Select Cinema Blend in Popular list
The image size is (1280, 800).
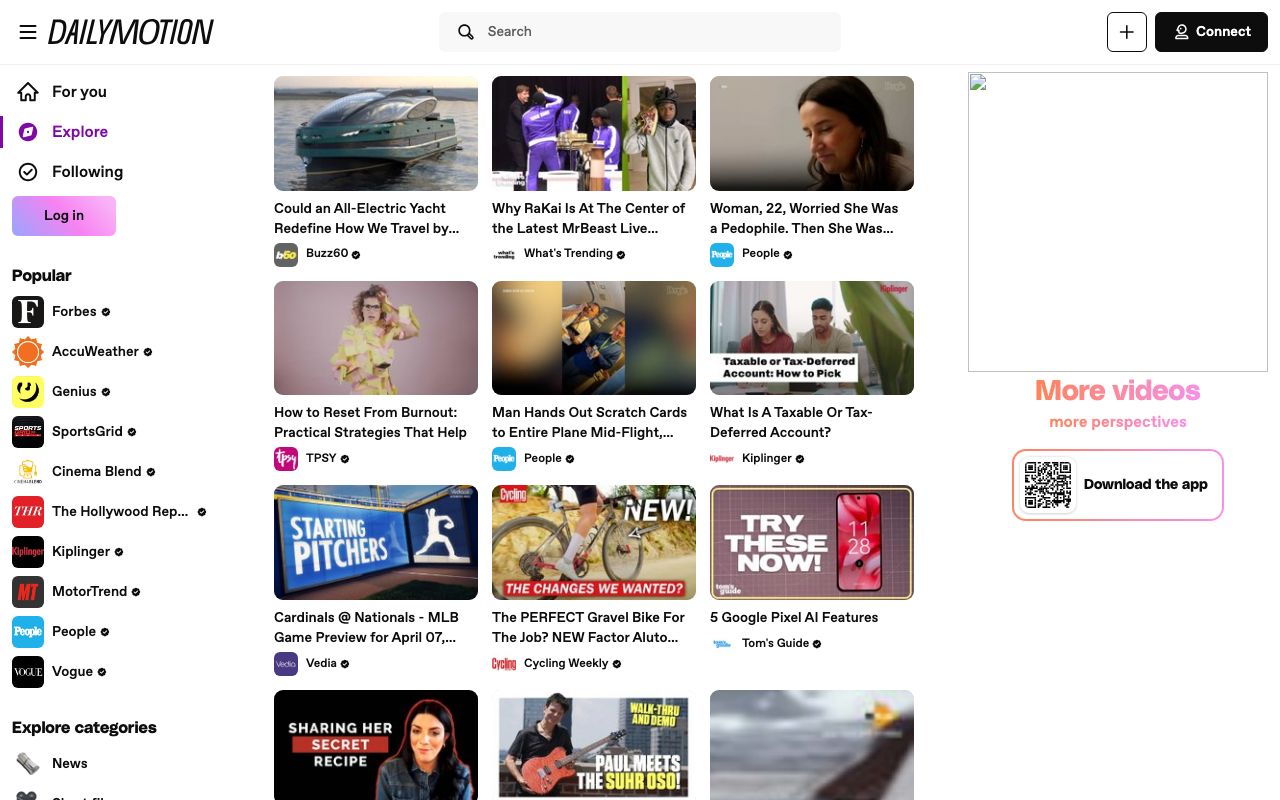pyautogui.click(x=97, y=472)
